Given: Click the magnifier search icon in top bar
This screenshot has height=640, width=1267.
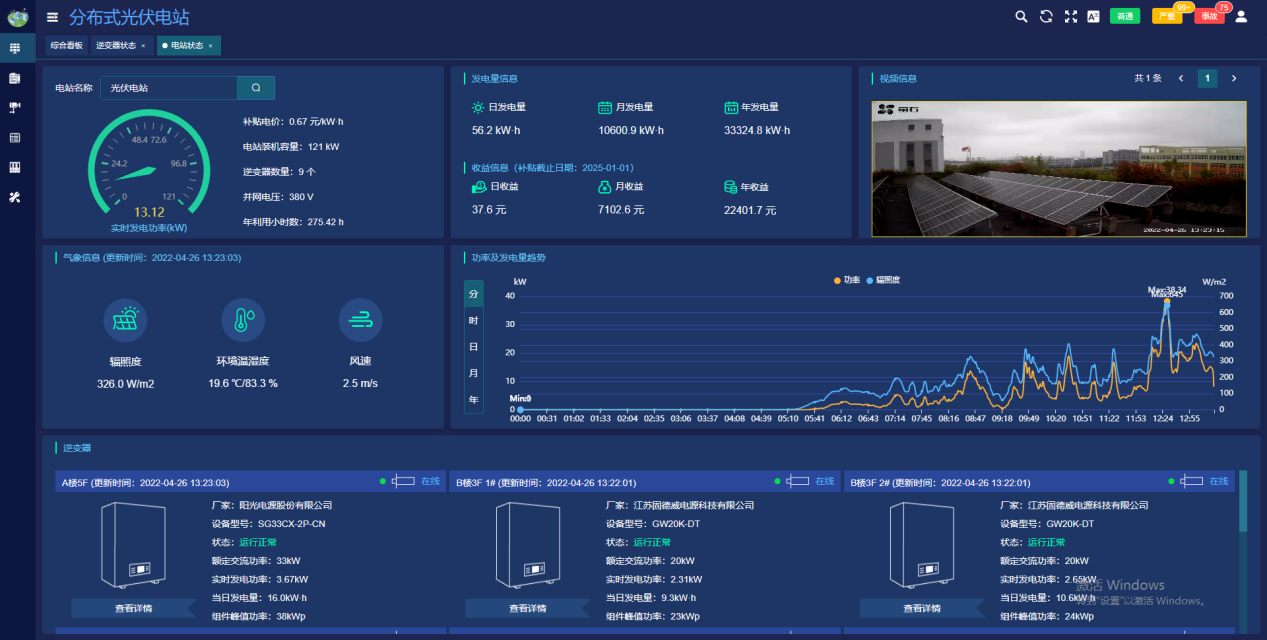Looking at the screenshot, I should [x=1021, y=16].
